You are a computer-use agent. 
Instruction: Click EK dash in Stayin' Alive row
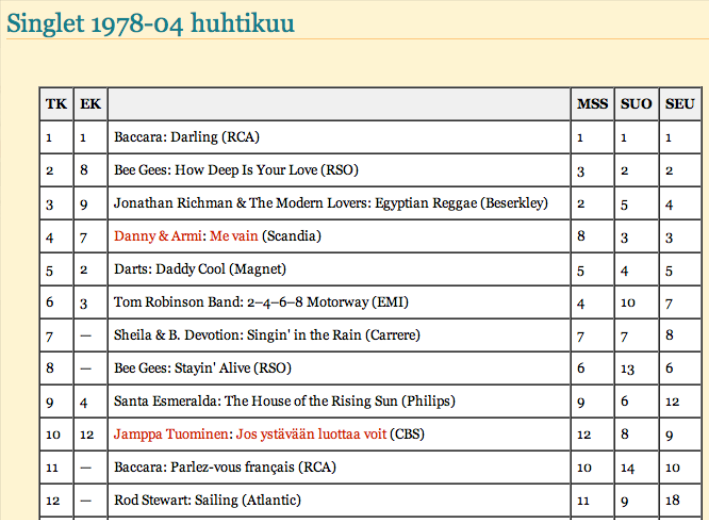click(85, 369)
